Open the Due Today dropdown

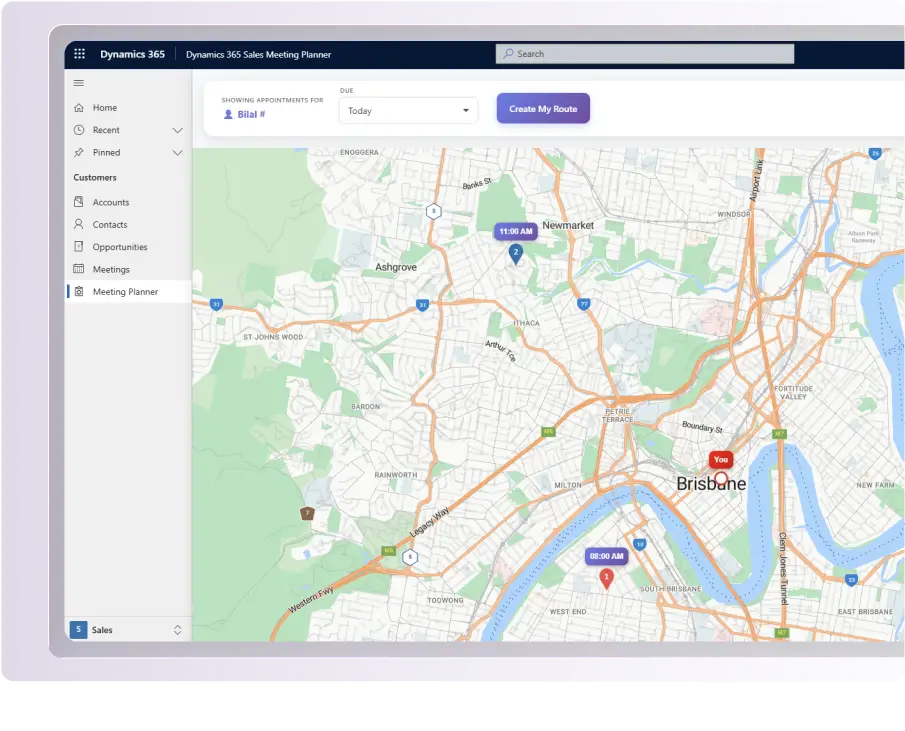408,110
